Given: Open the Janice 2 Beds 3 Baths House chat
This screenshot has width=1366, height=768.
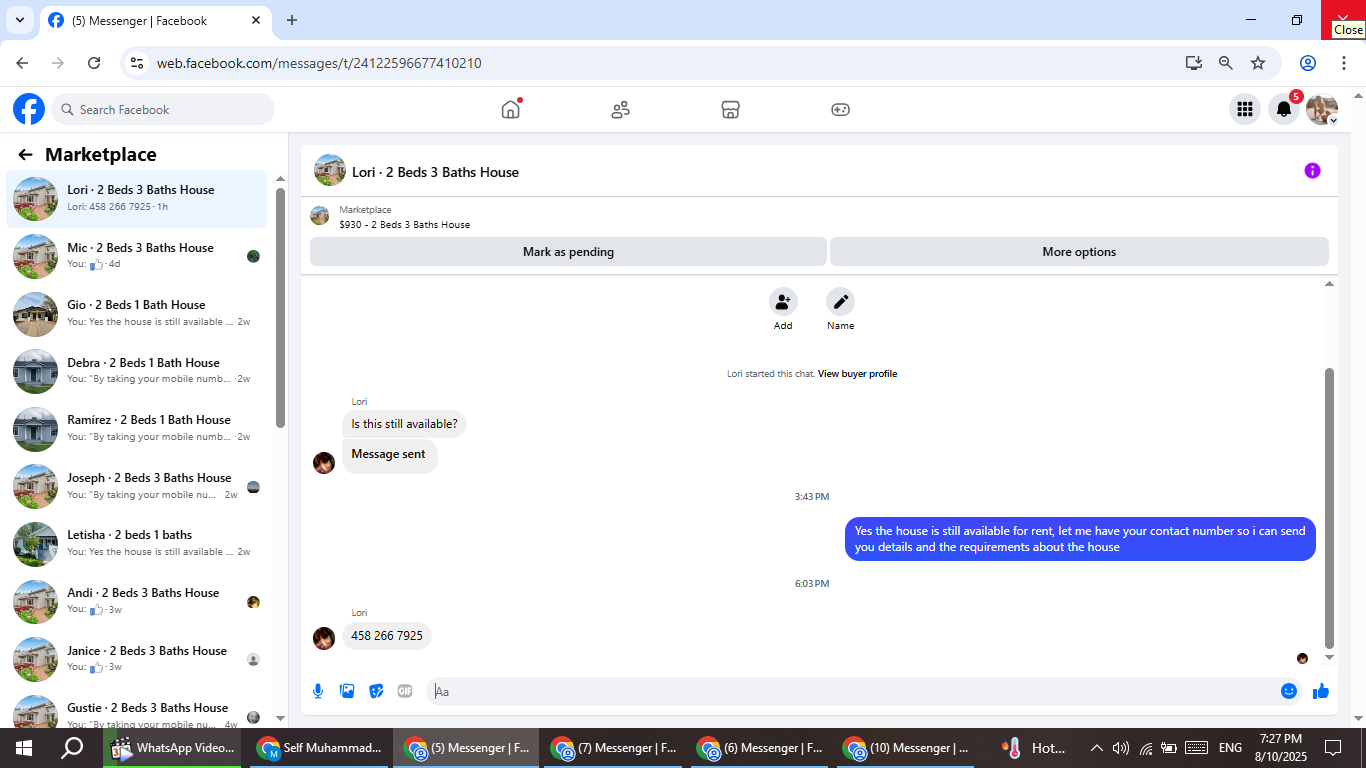Looking at the screenshot, I should point(137,659).
